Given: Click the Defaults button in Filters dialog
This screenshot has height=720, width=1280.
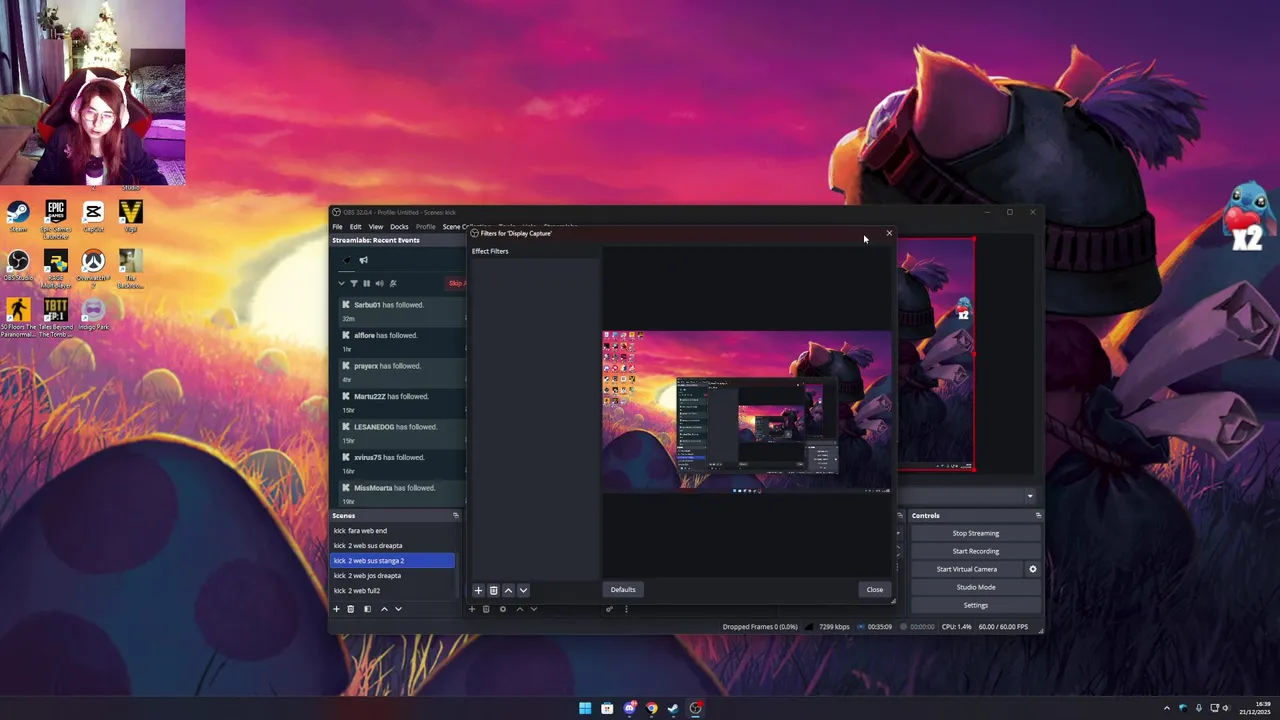Looking at the screenshot, I should tap(623, 589).
